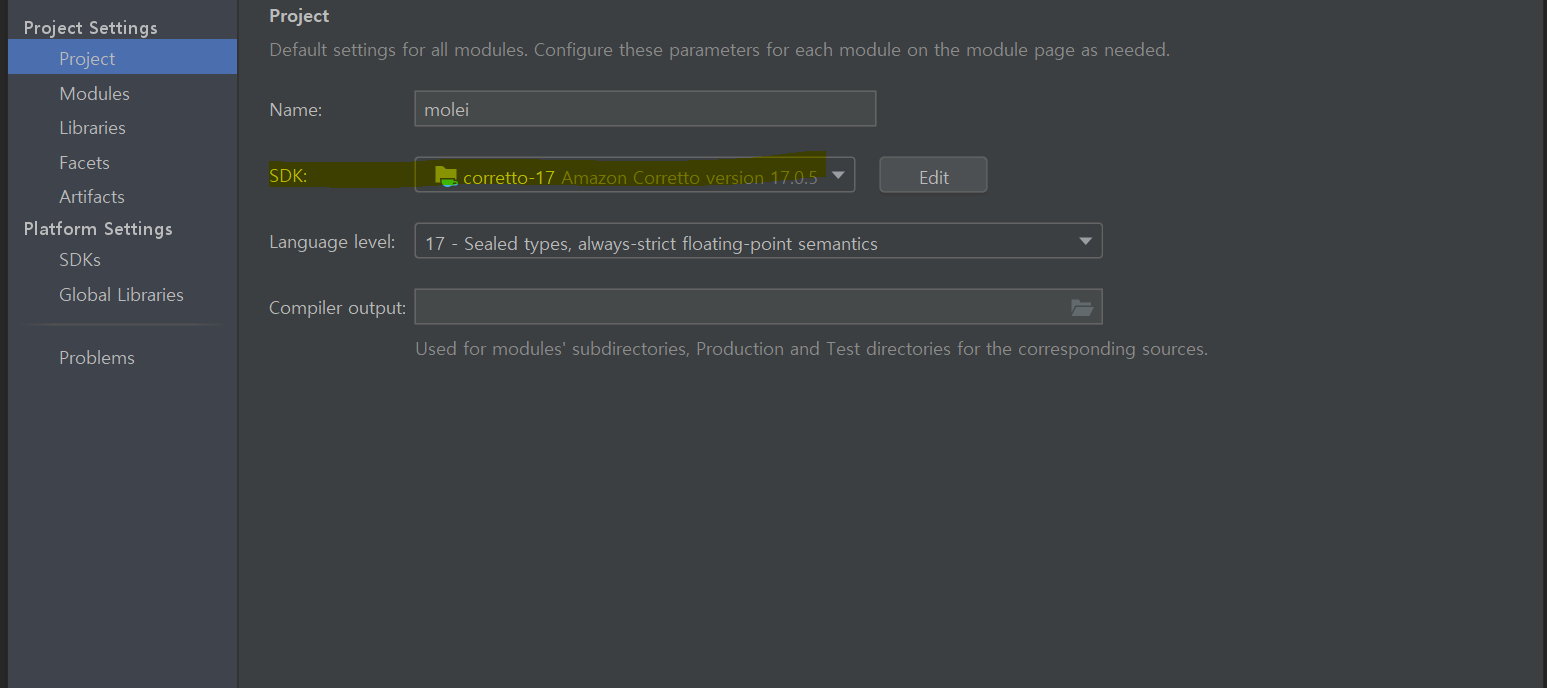Click the green corretto-17 SDK folder icon
The height and width of the screenshot is (688, 1547).
click(447, 175)
